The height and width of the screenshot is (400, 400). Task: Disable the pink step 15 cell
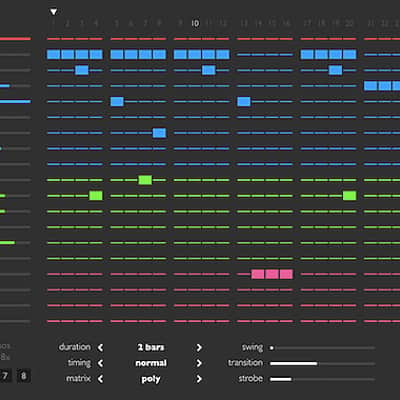pos(272,274)
